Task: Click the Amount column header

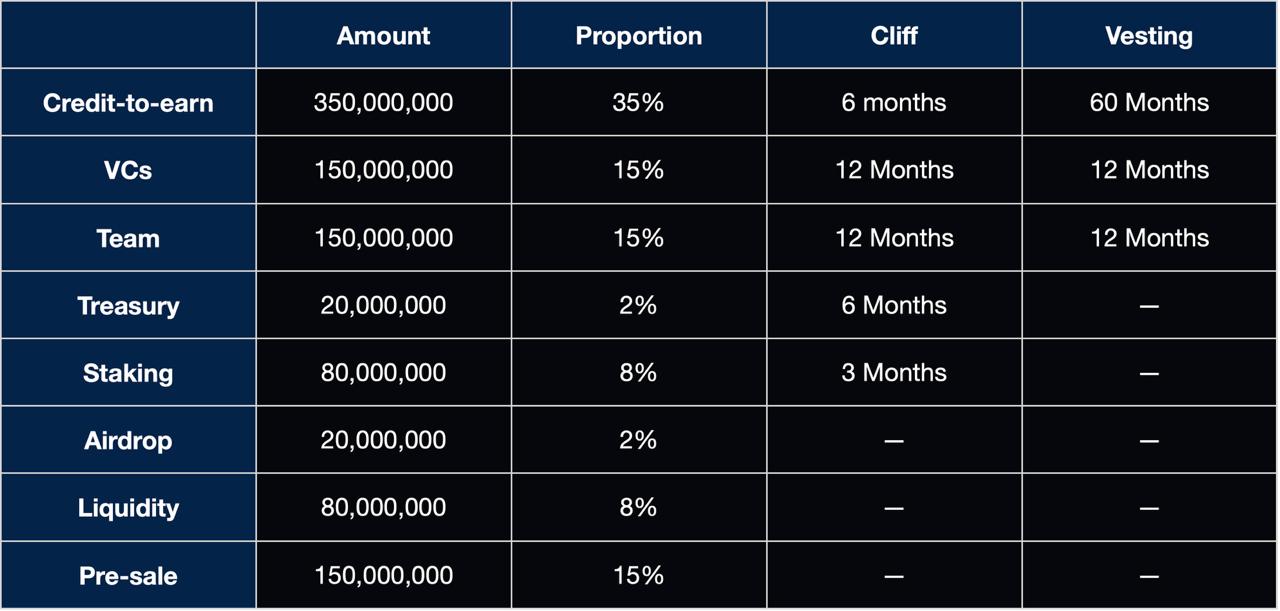Action: click(383, 36)
